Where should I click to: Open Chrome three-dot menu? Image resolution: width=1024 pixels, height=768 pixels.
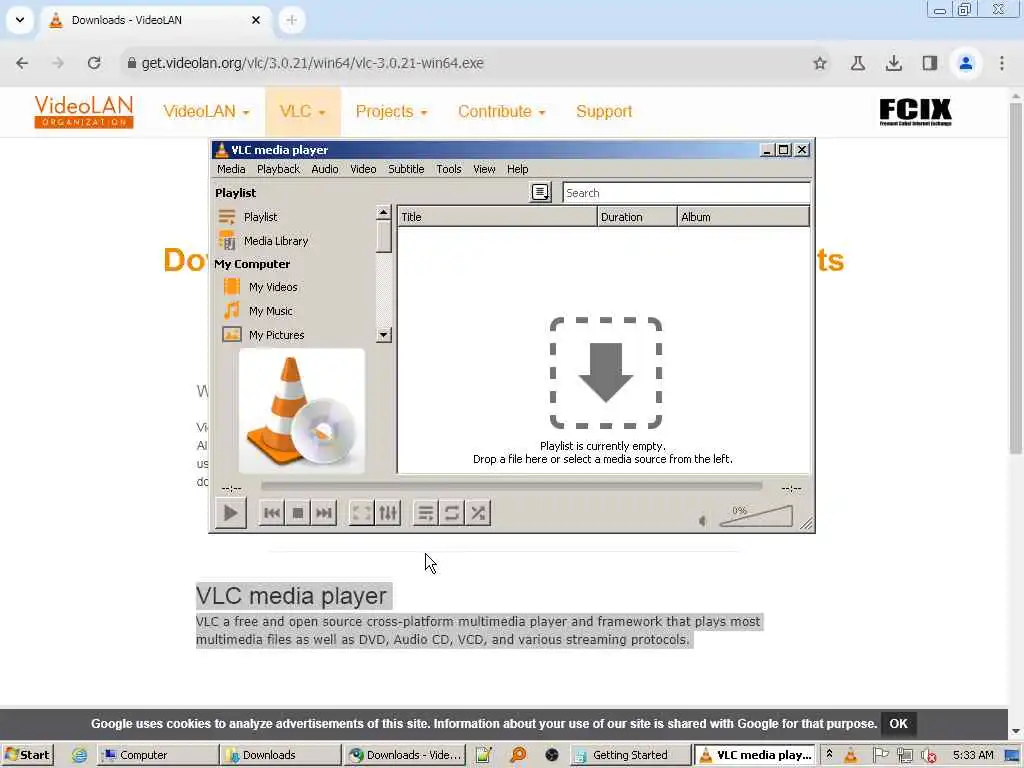[x=1002, y=63]
